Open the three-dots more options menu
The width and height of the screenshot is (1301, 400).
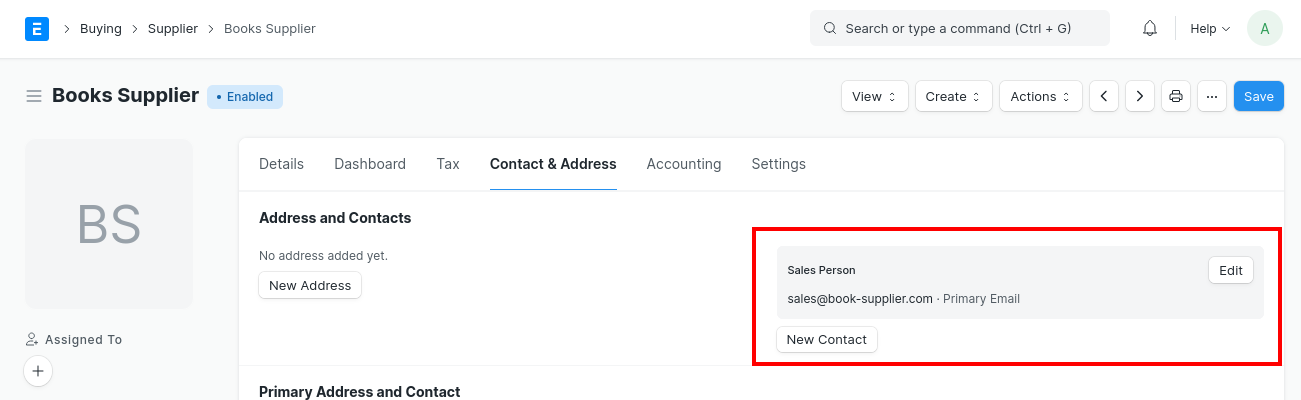point(1211,96)
